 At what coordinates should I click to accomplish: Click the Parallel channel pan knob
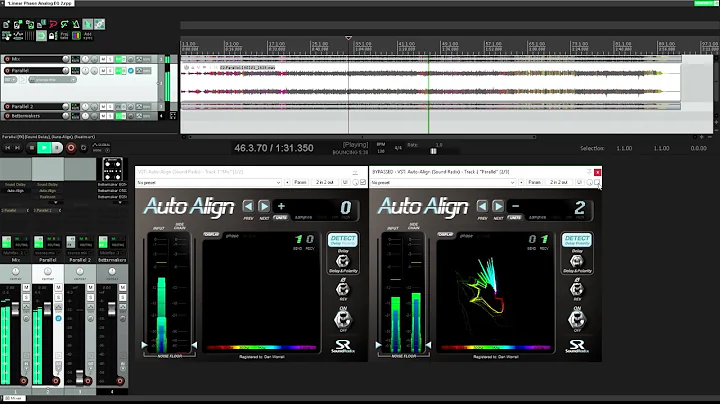[48, 271]
